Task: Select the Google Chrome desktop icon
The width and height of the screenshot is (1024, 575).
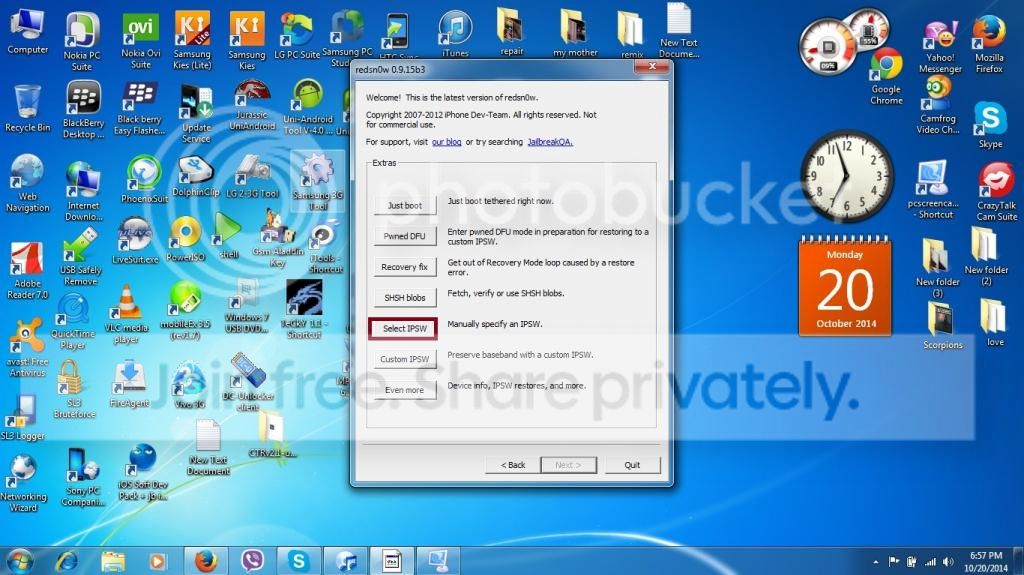Action: click(x=886, y=70)
